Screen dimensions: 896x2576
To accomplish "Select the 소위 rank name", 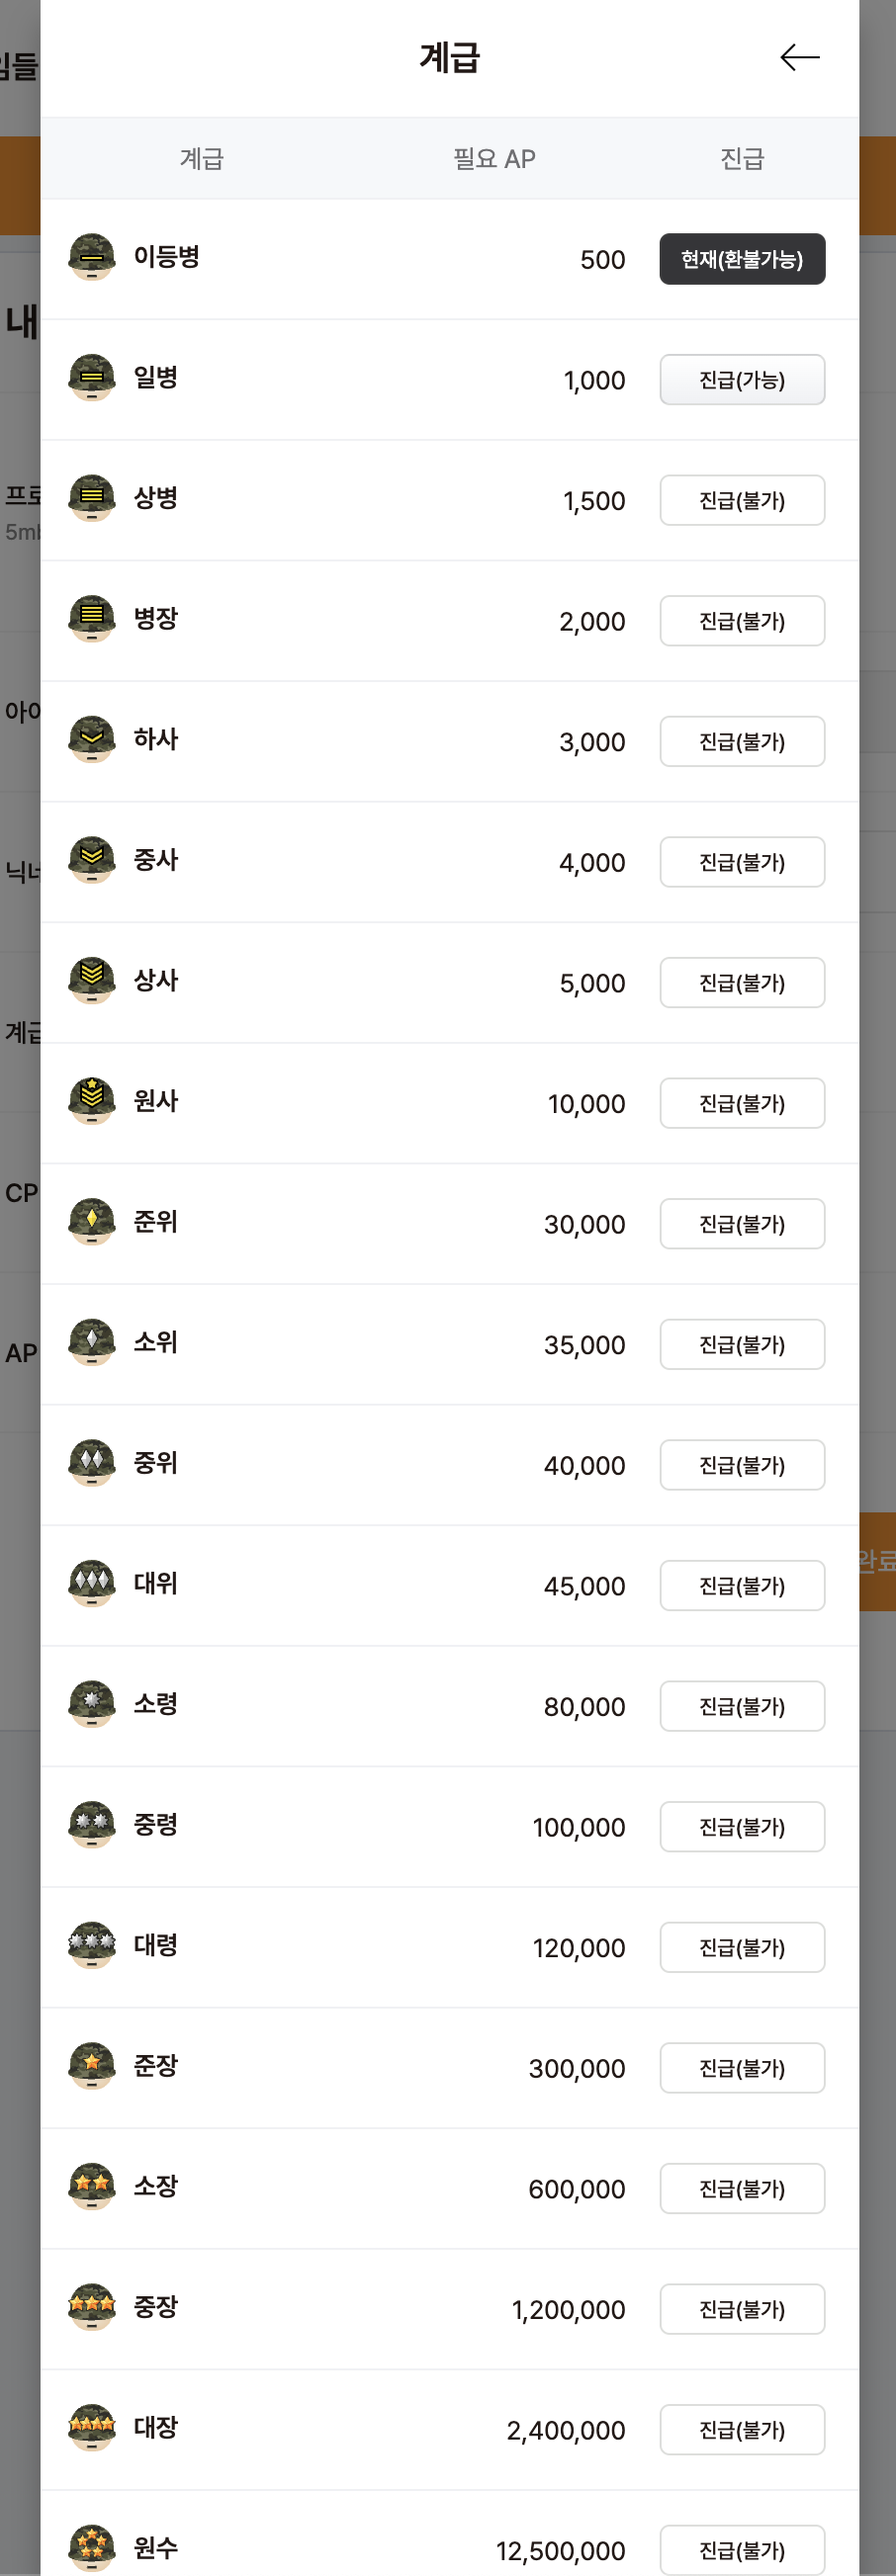I will click(x=156, y=1342).
